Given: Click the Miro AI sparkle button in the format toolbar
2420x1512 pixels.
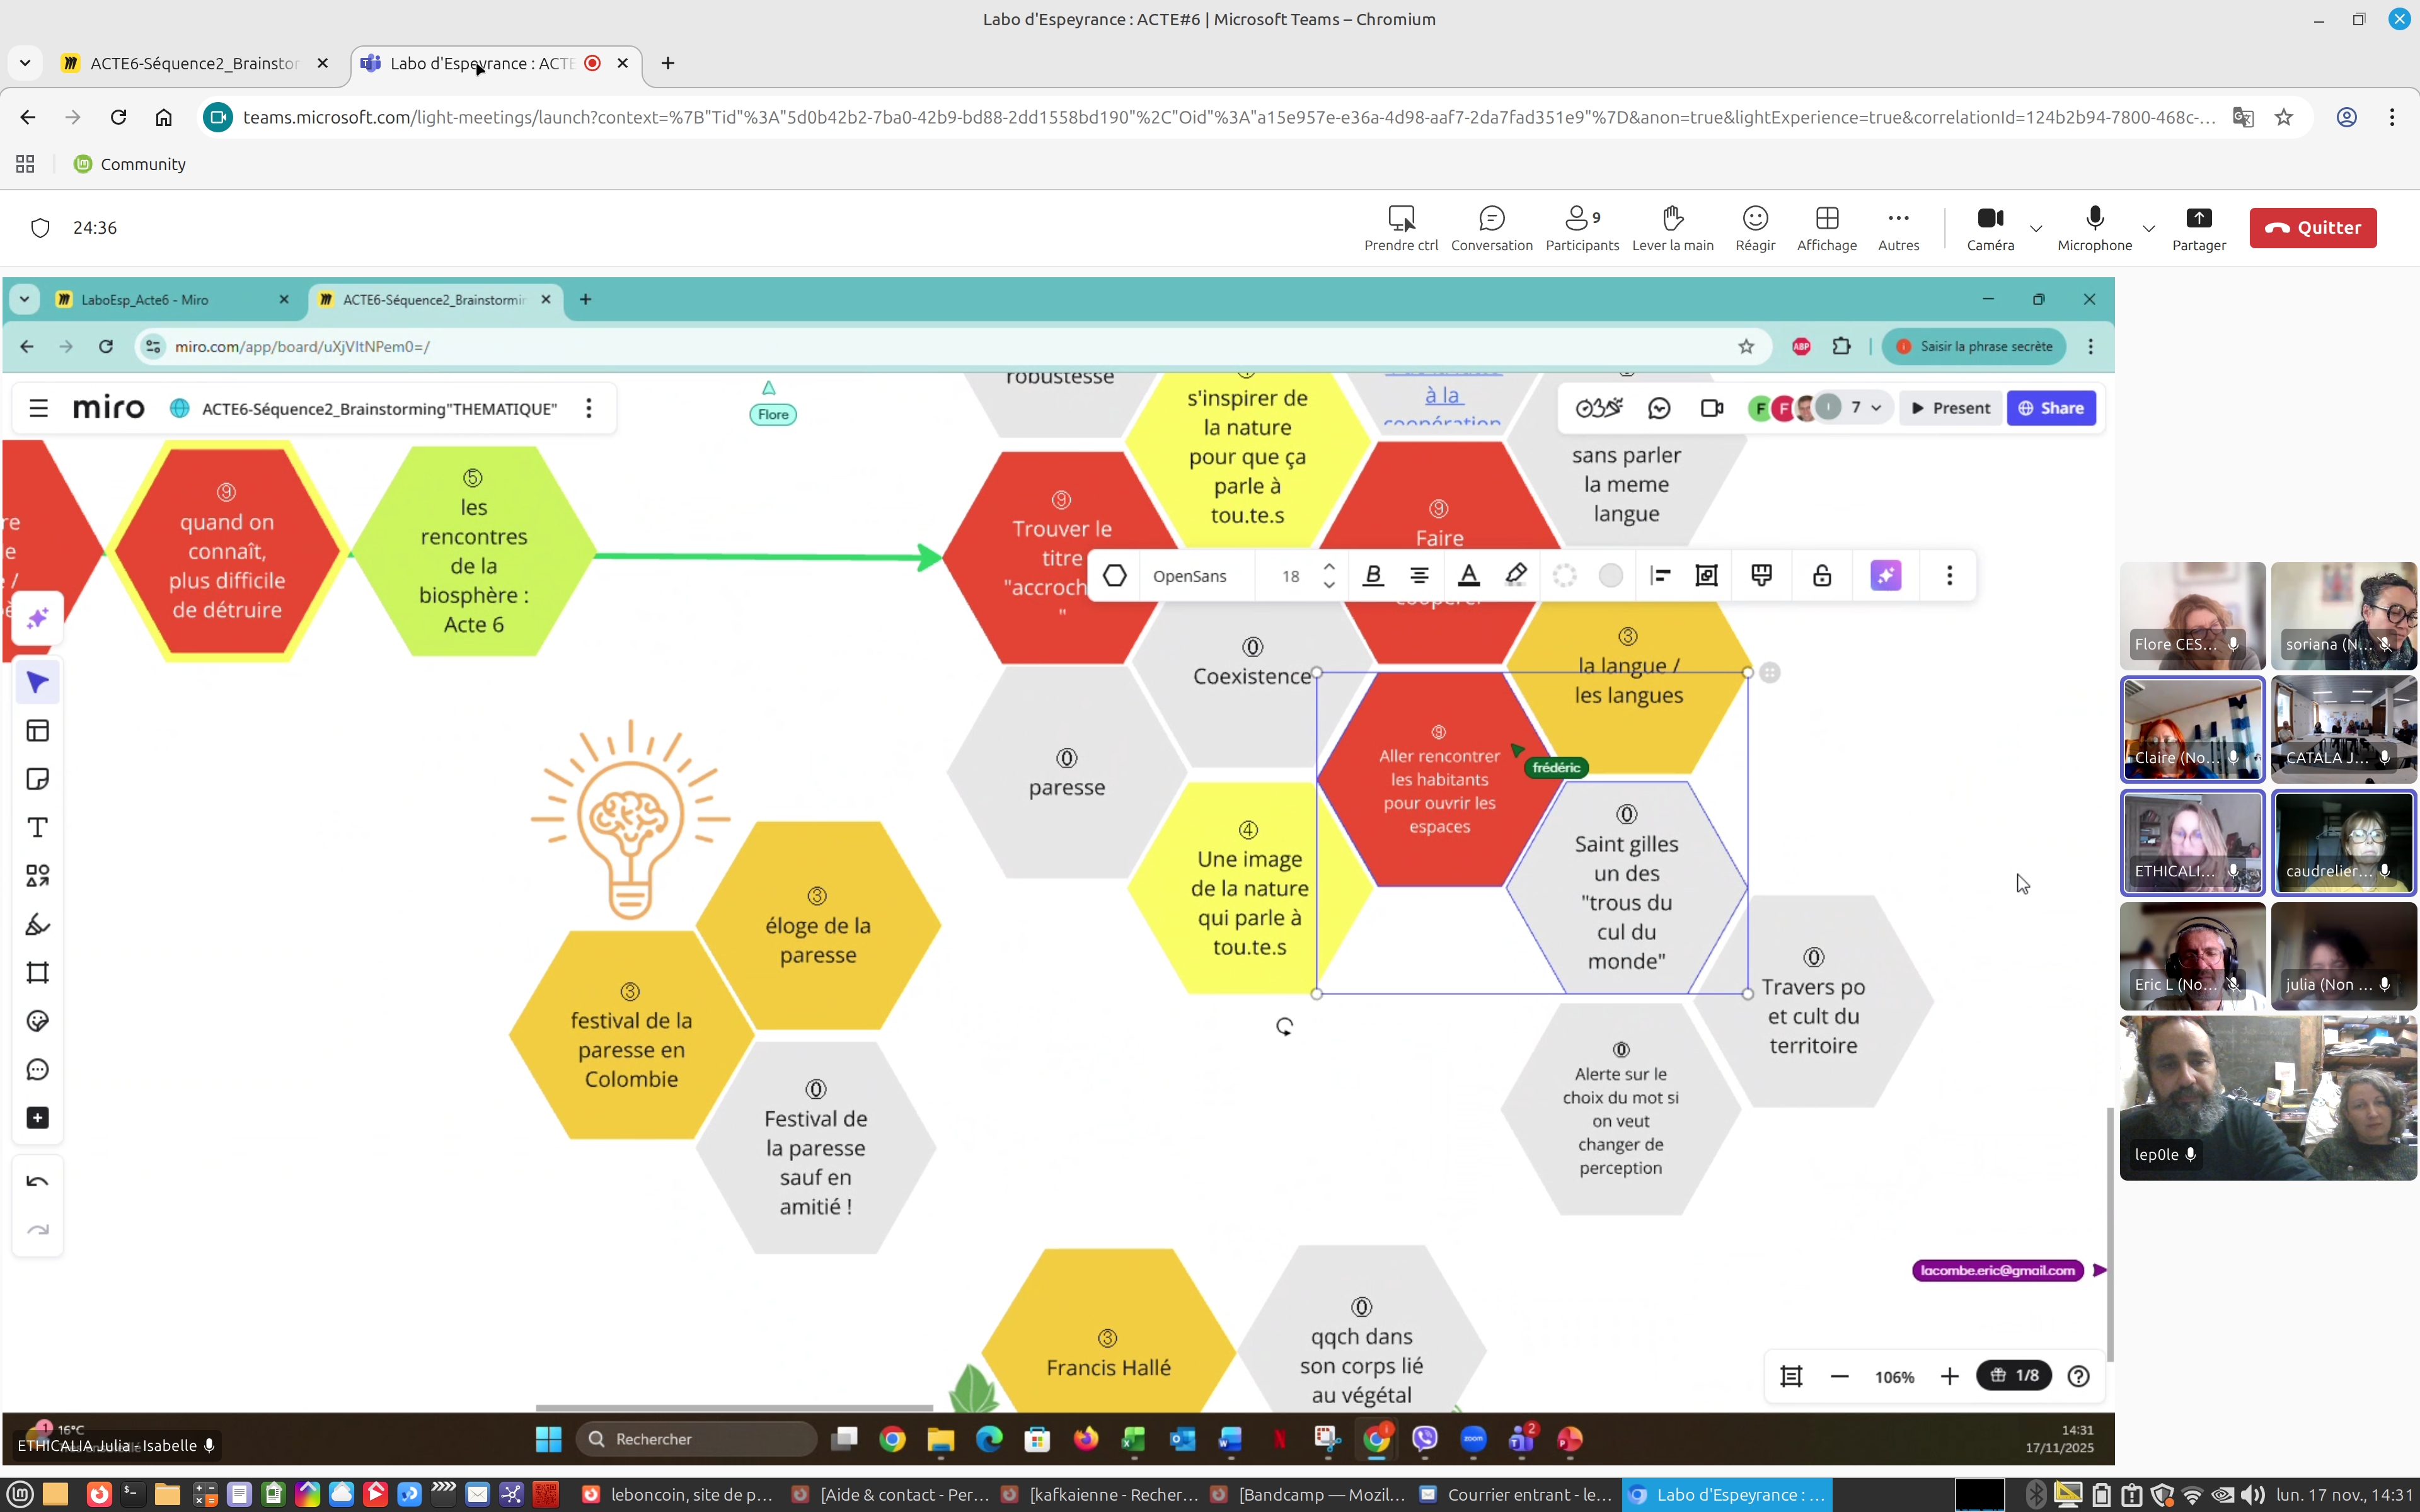Looking at the screenshot, I should tap(1885, 576).
